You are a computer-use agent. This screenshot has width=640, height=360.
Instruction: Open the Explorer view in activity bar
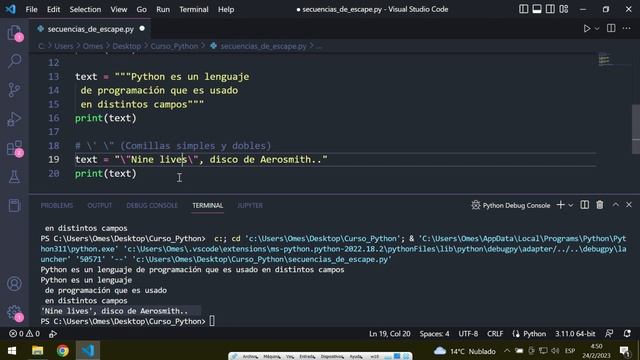point(14,33)
